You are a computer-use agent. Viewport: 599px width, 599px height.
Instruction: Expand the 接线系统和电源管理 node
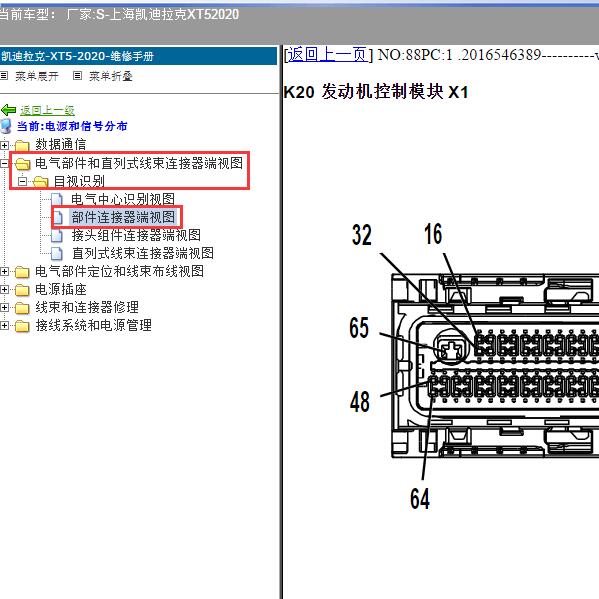point(4,325)
